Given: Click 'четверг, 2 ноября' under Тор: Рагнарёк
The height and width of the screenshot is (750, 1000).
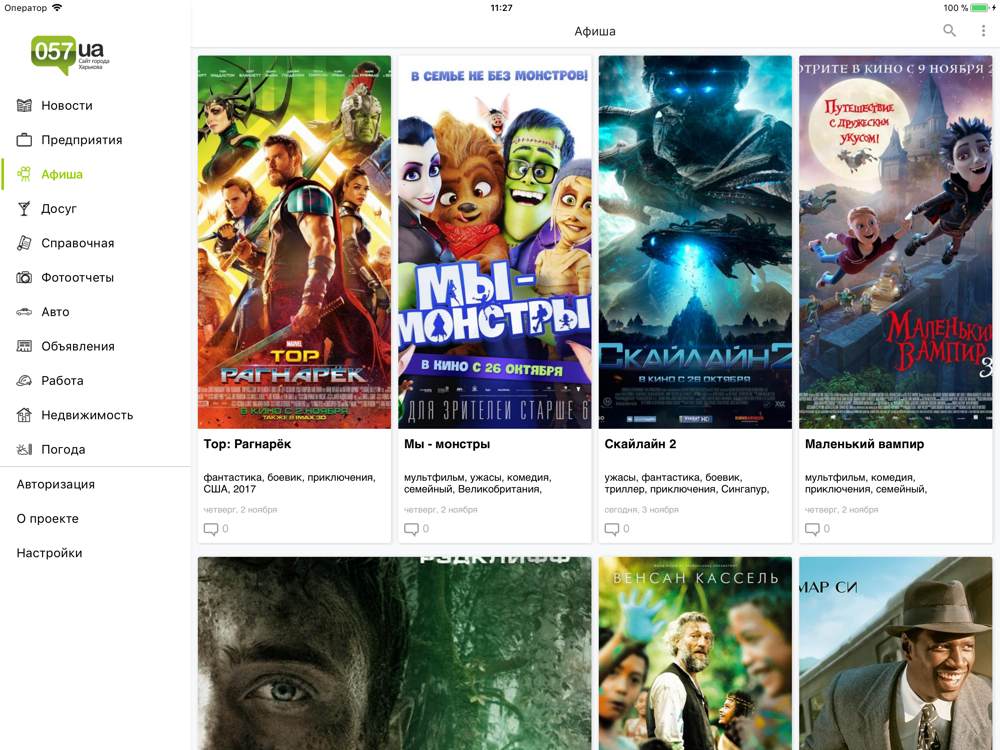Looking at the screenshot, I should [x=240, y=510].
